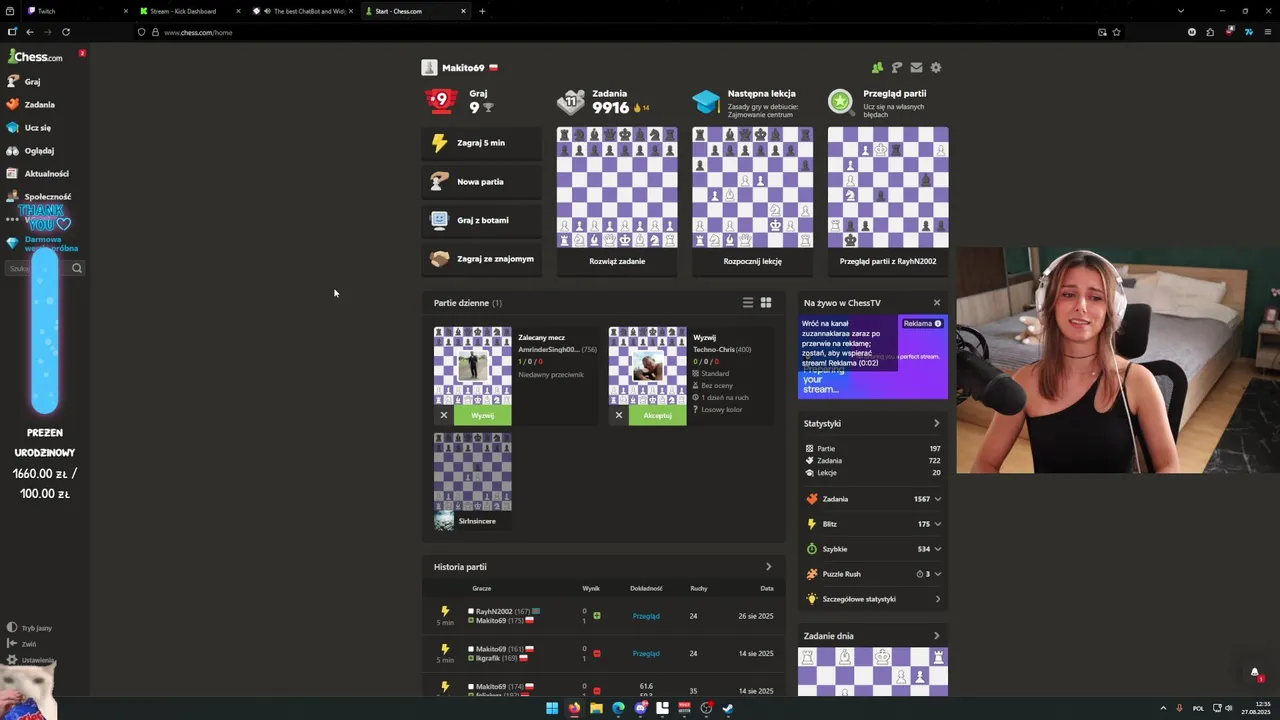Open Historia partii chevron
This screenshot has height=720, width=1280.
click(768, 567)
